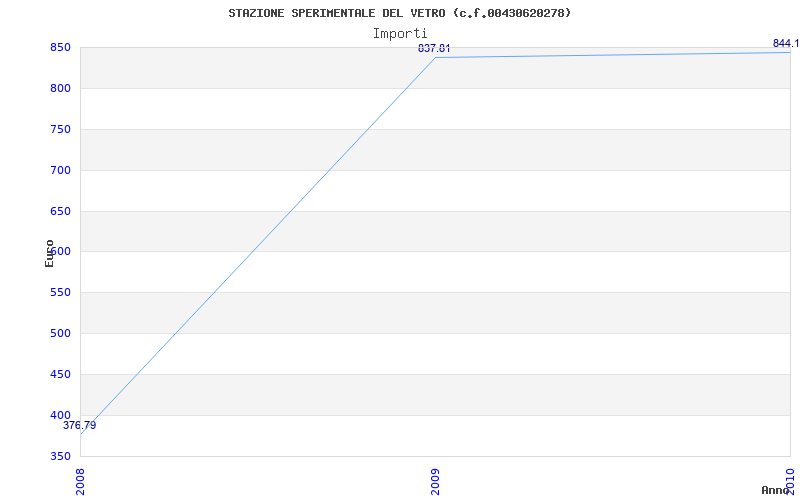Click the 837.81 data label

(x=434, y=48)
